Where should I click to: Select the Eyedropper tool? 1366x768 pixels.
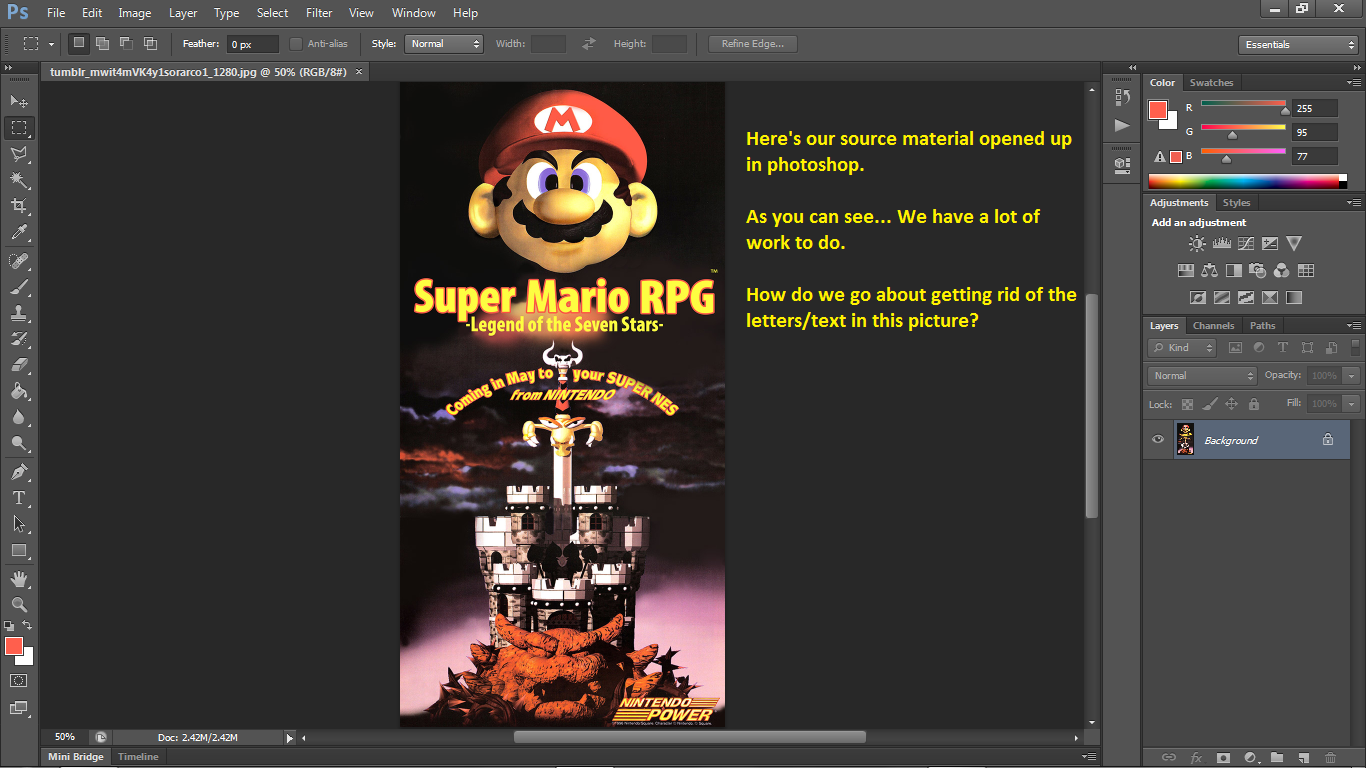[x=19, y=232]
